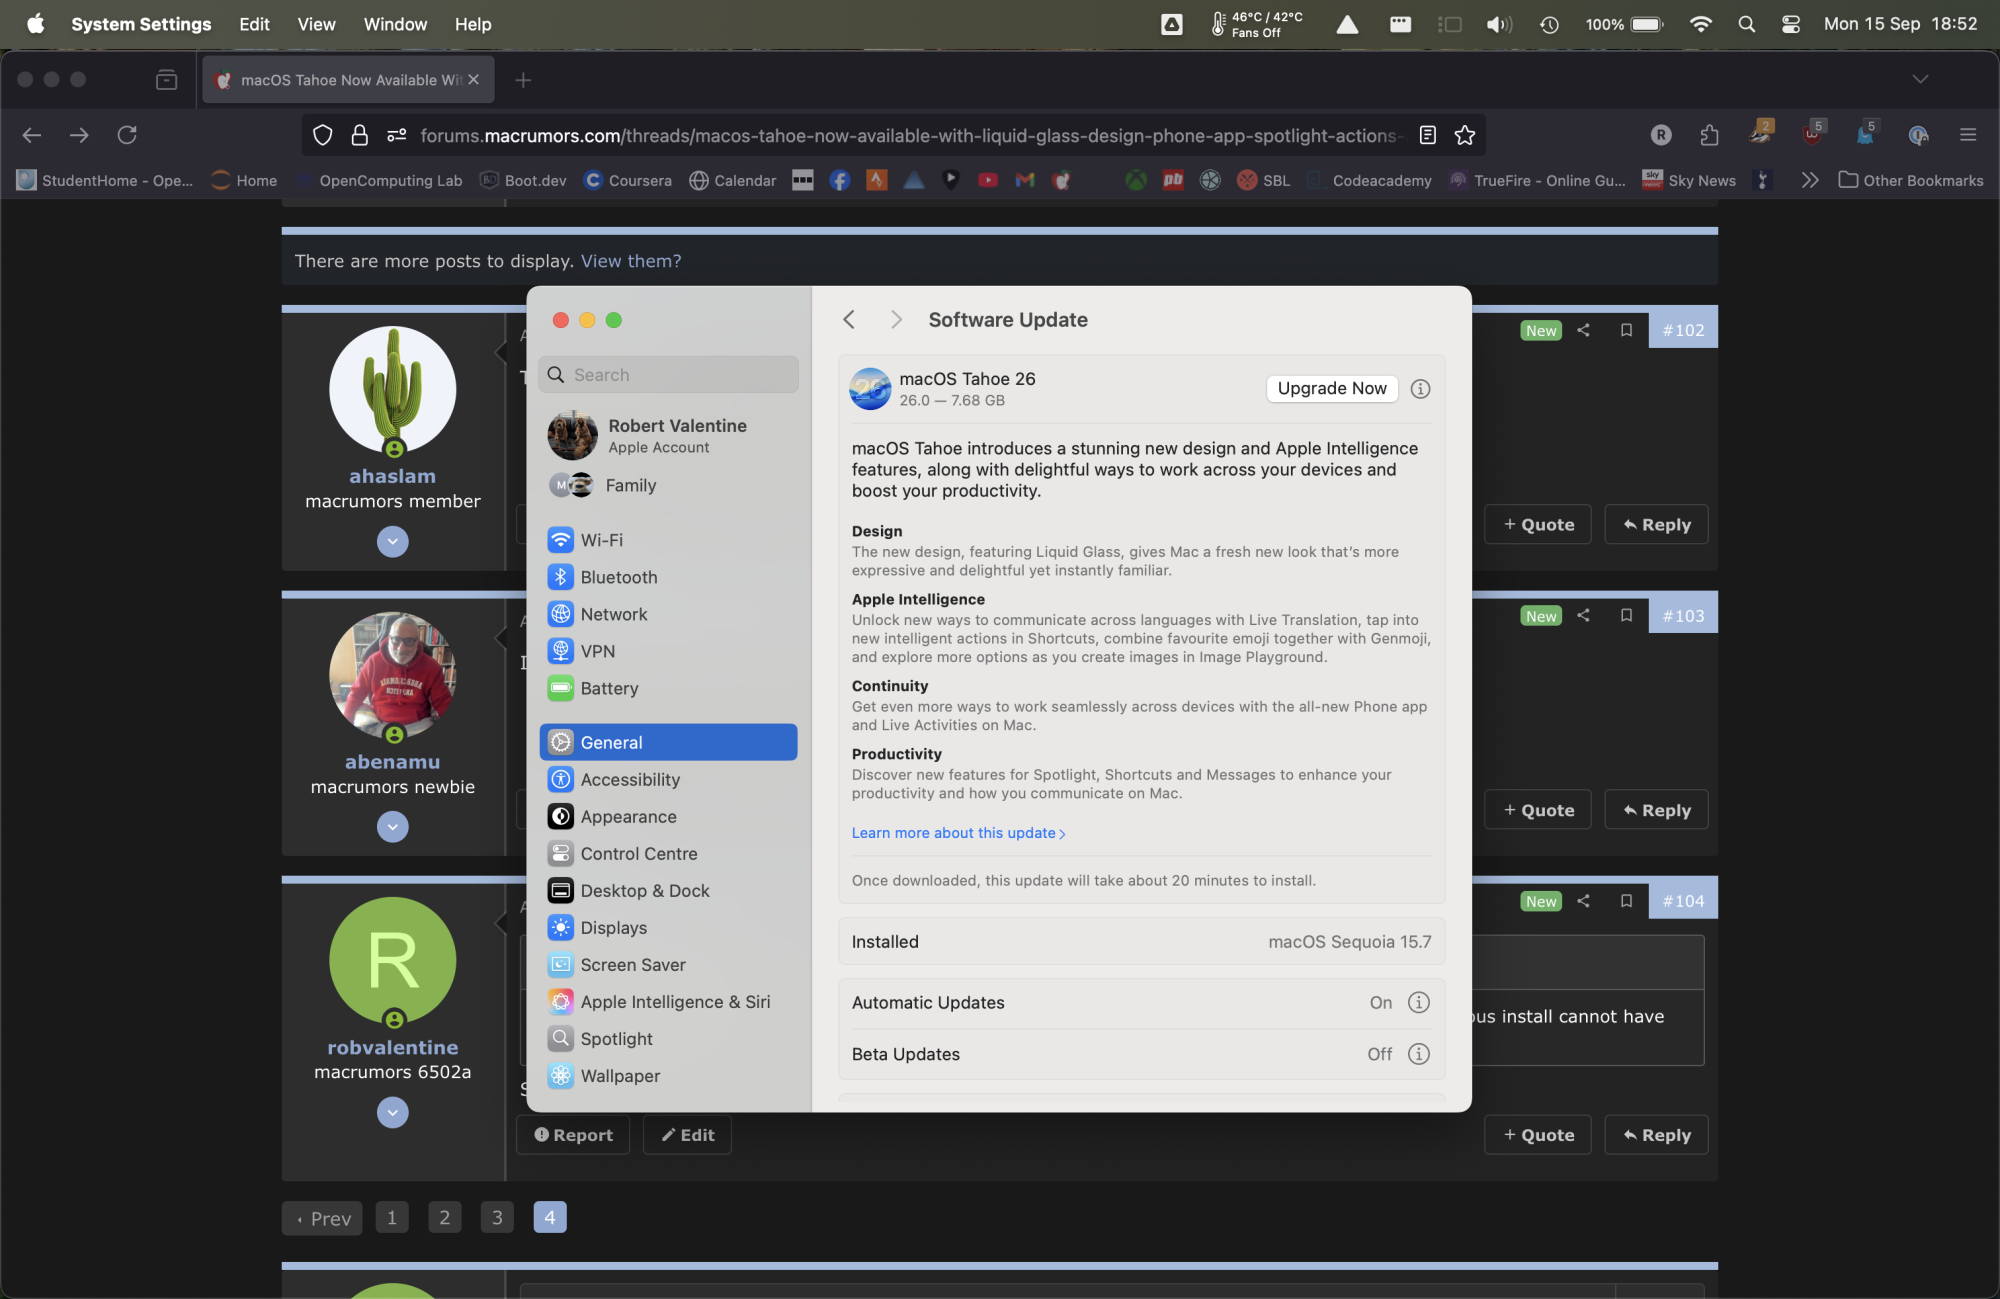Select Bluetooth in System Settings sidebar

pyautogui.click(x=618, y=577)
